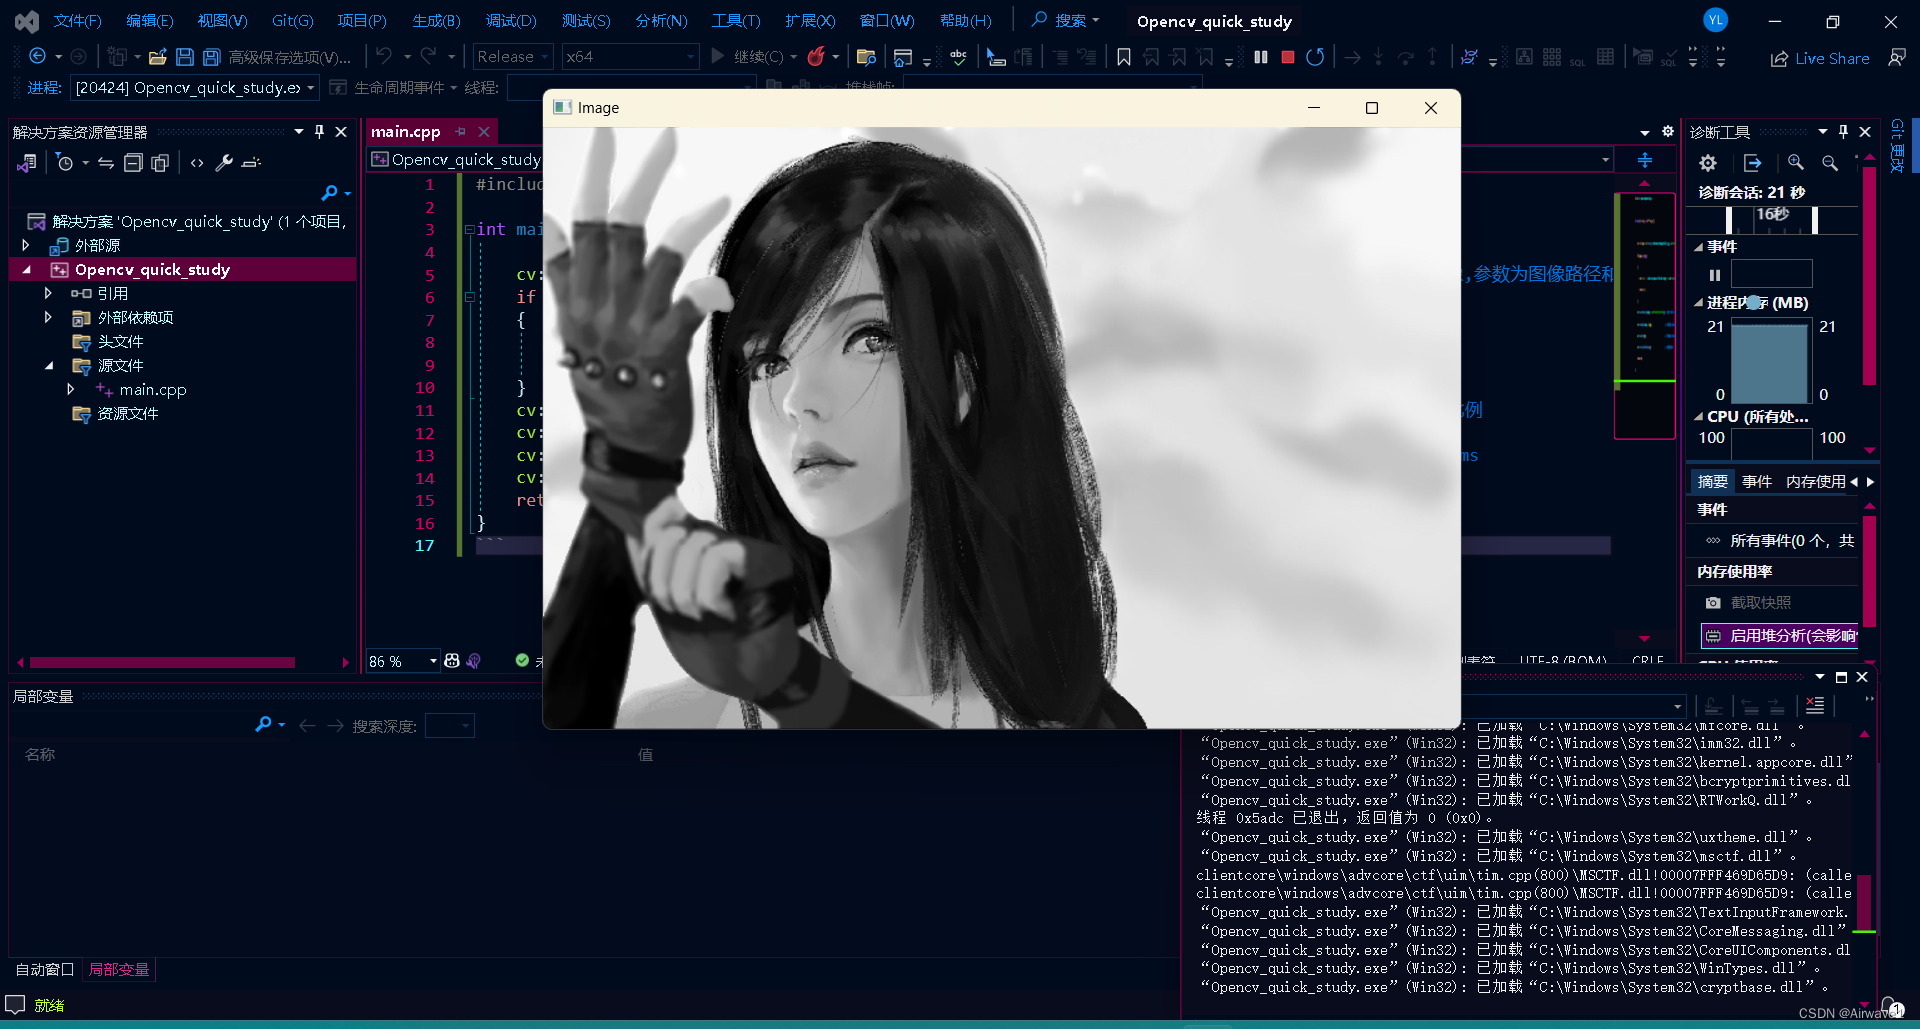Switch to the 局部变量 tab
1920x1029 pixels.
[x=119, y=969]
